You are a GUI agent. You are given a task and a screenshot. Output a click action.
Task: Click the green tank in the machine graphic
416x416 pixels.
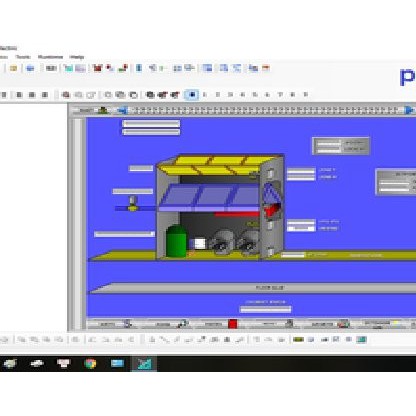tap(176, 241)
